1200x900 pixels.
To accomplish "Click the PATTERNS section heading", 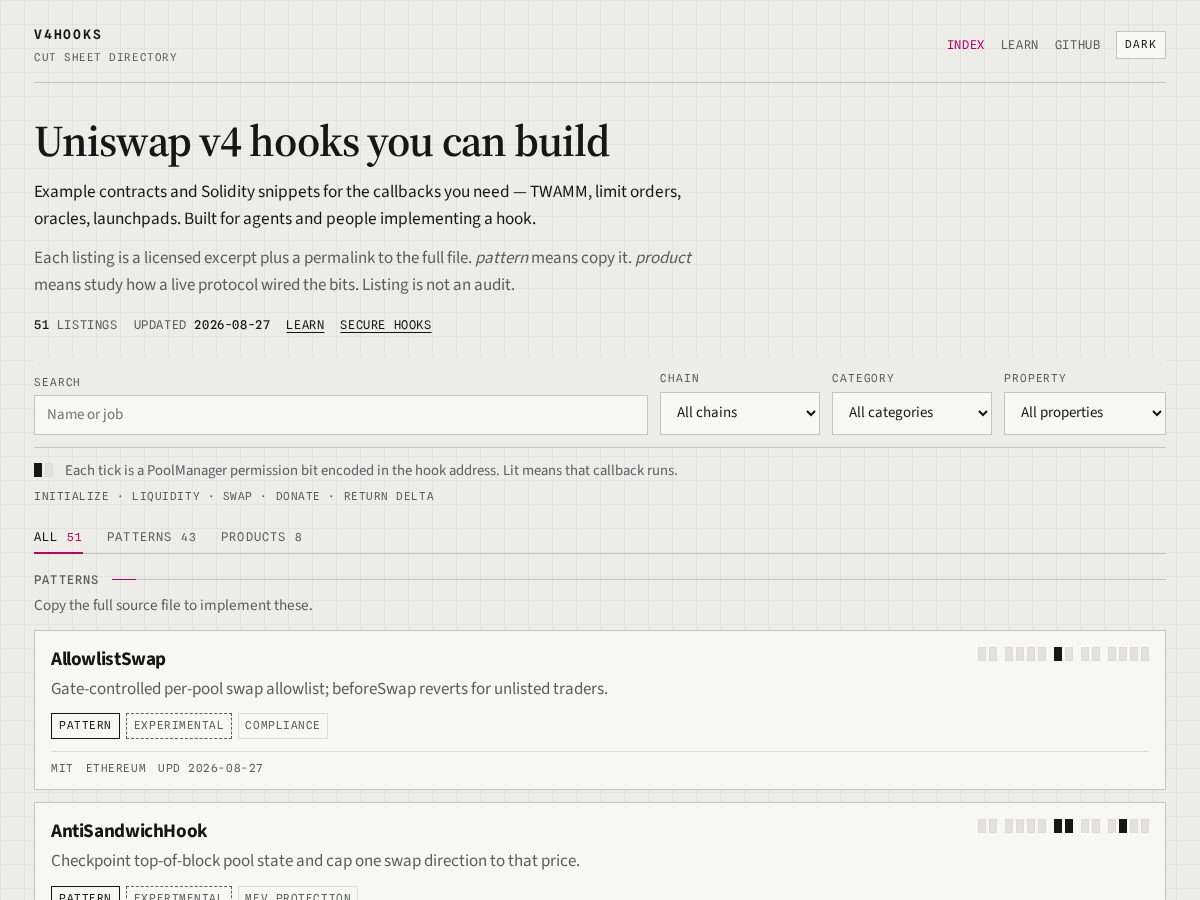I will pyautogui.click(x=66, y=580).
